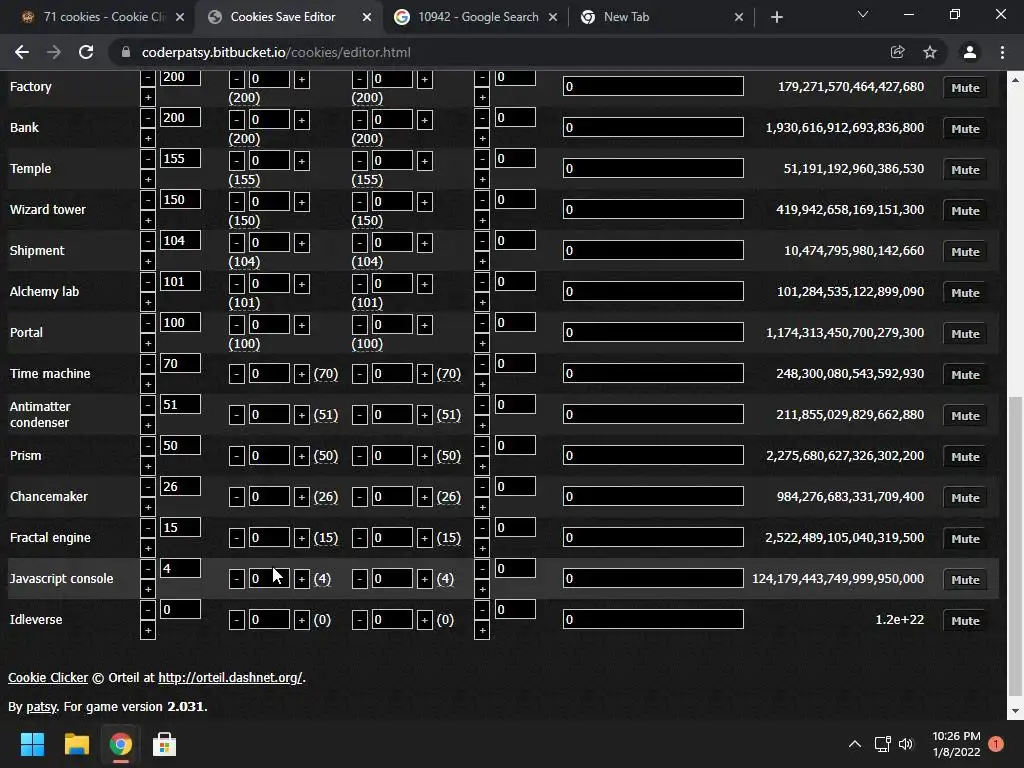Mute the Time machine building
Viewport: 1024px width, 768px height.
965,375
